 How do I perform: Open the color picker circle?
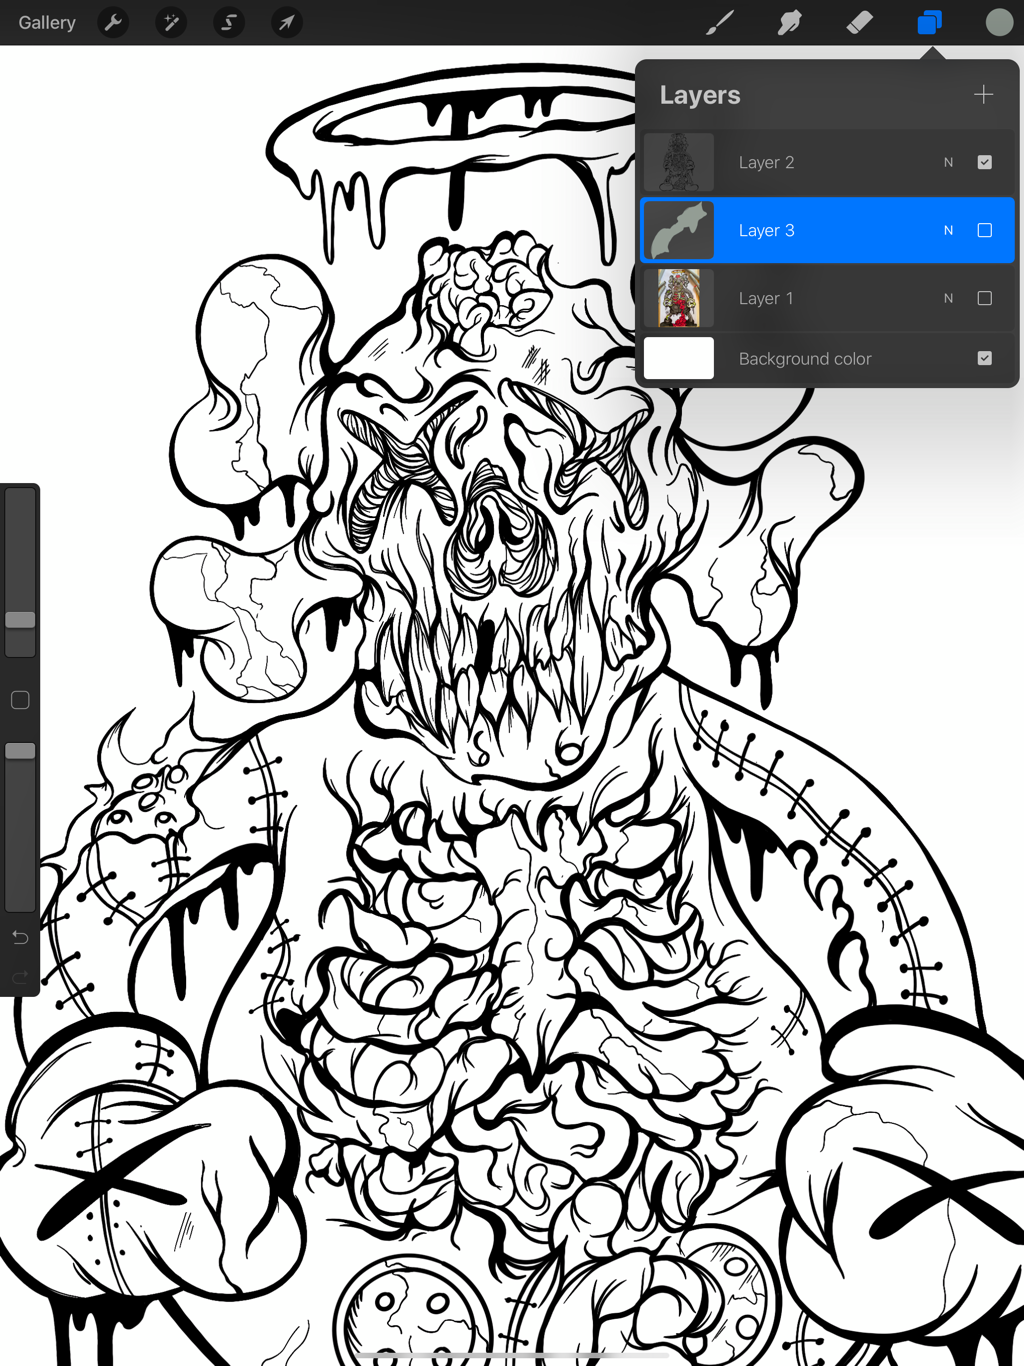(x=999, y=22)
